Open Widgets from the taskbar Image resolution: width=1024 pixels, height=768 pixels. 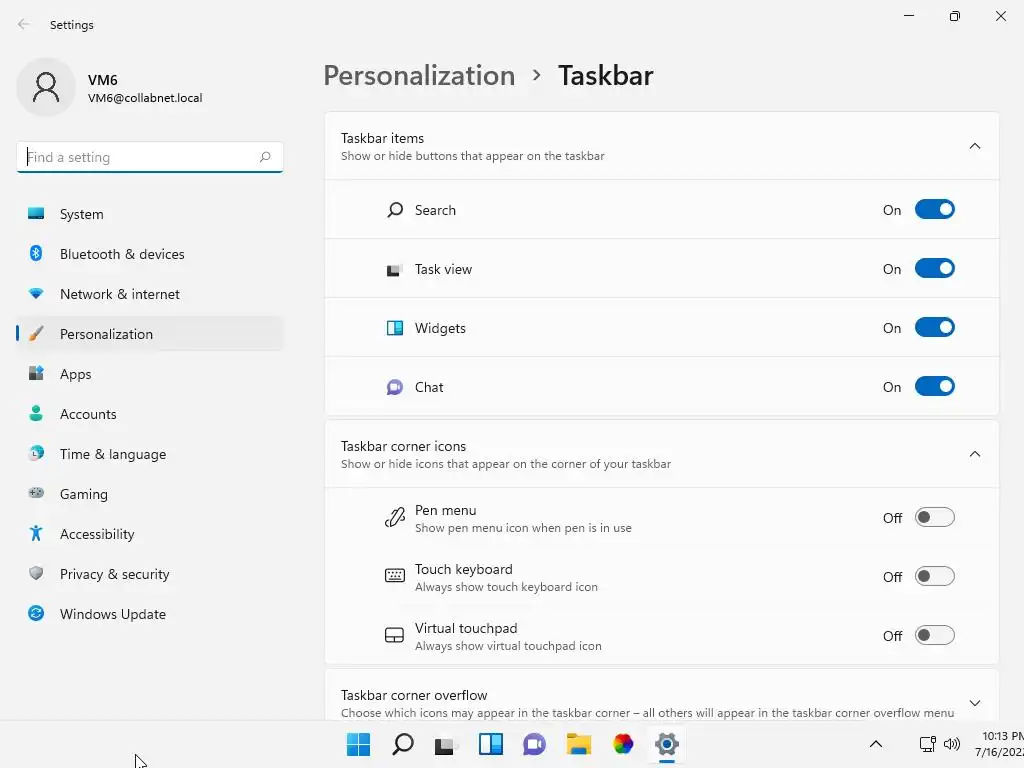point(490,744)
